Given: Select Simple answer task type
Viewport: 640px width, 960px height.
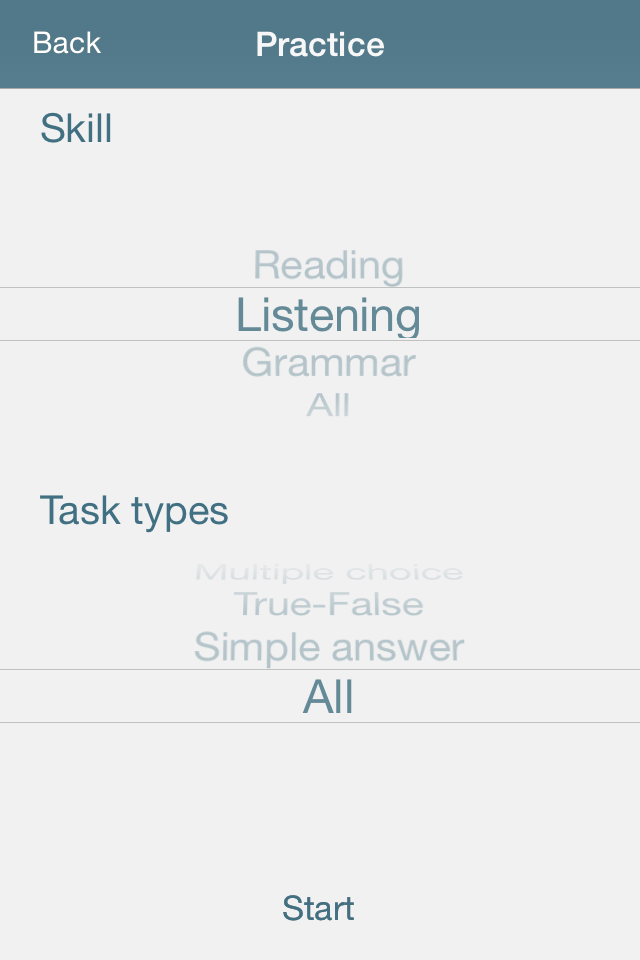Looking at the screenshot, I should [328, 647].
